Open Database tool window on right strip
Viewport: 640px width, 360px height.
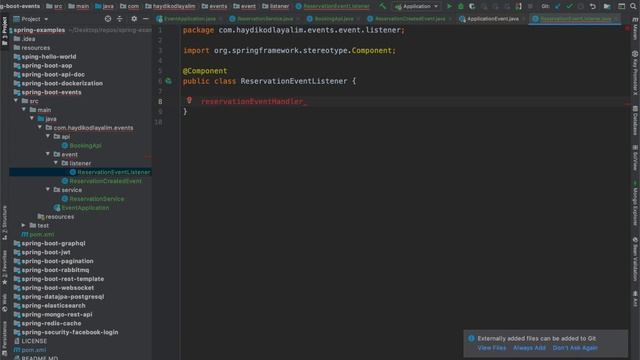[635, 120]
